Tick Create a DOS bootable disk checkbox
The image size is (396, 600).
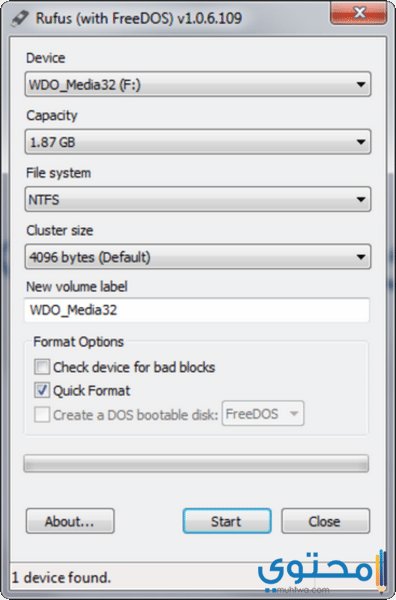42,414
